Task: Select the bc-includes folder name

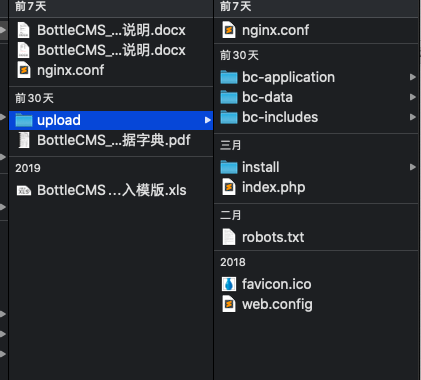Action: 280,117
